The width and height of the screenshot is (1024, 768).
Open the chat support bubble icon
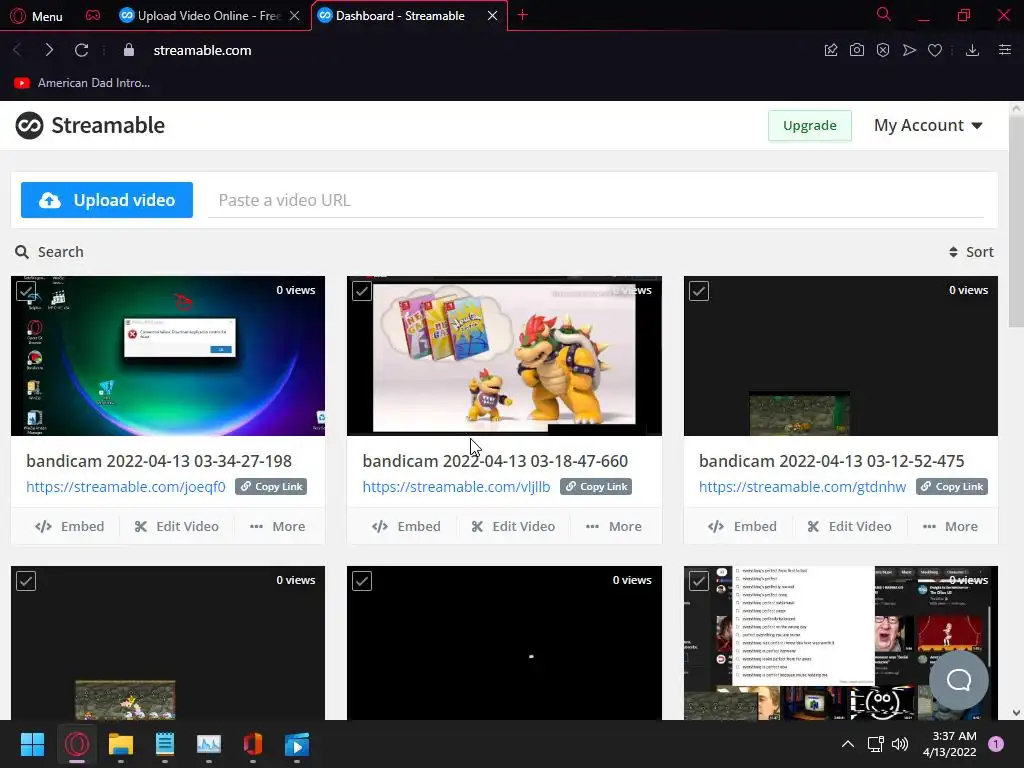959,680
